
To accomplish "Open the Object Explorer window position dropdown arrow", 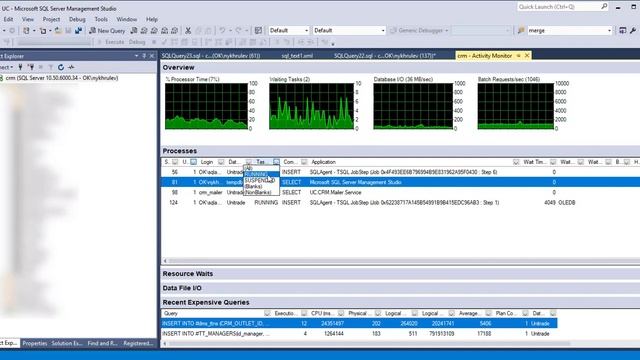I will click(x=136, y=56).
